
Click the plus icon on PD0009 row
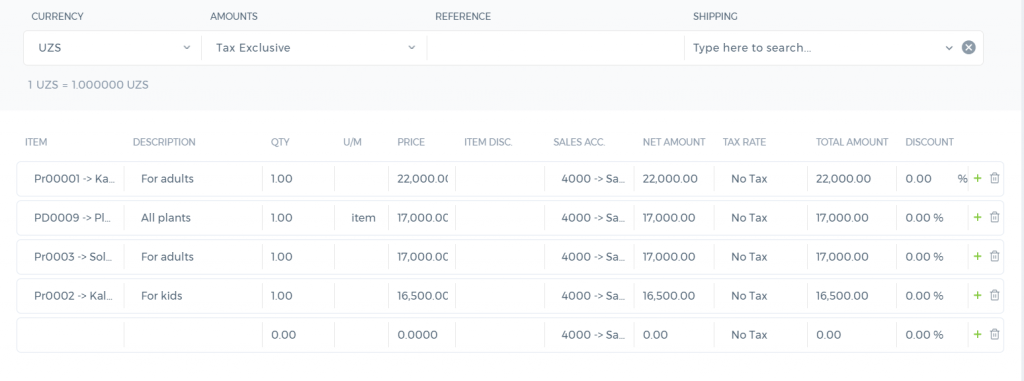point(977,218)
